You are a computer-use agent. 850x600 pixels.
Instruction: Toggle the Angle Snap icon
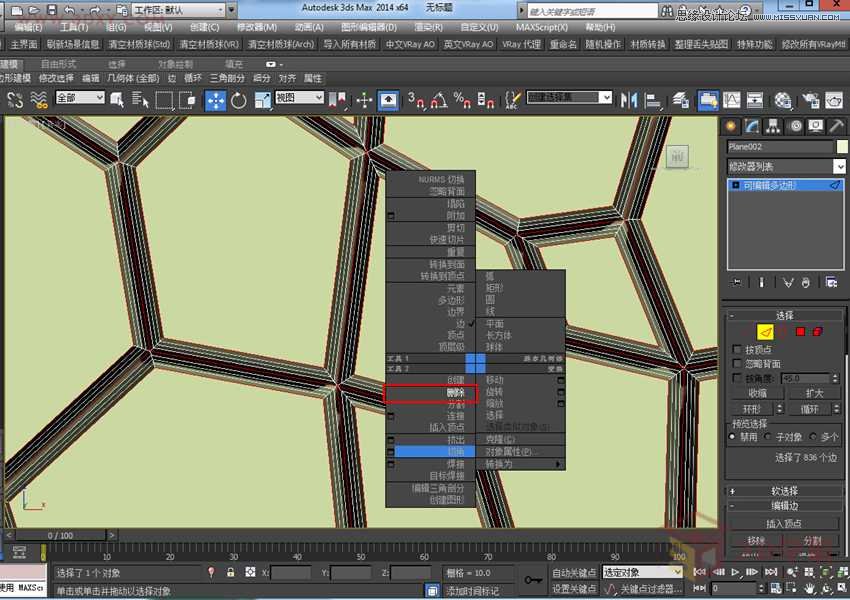(x=439, y=100)
